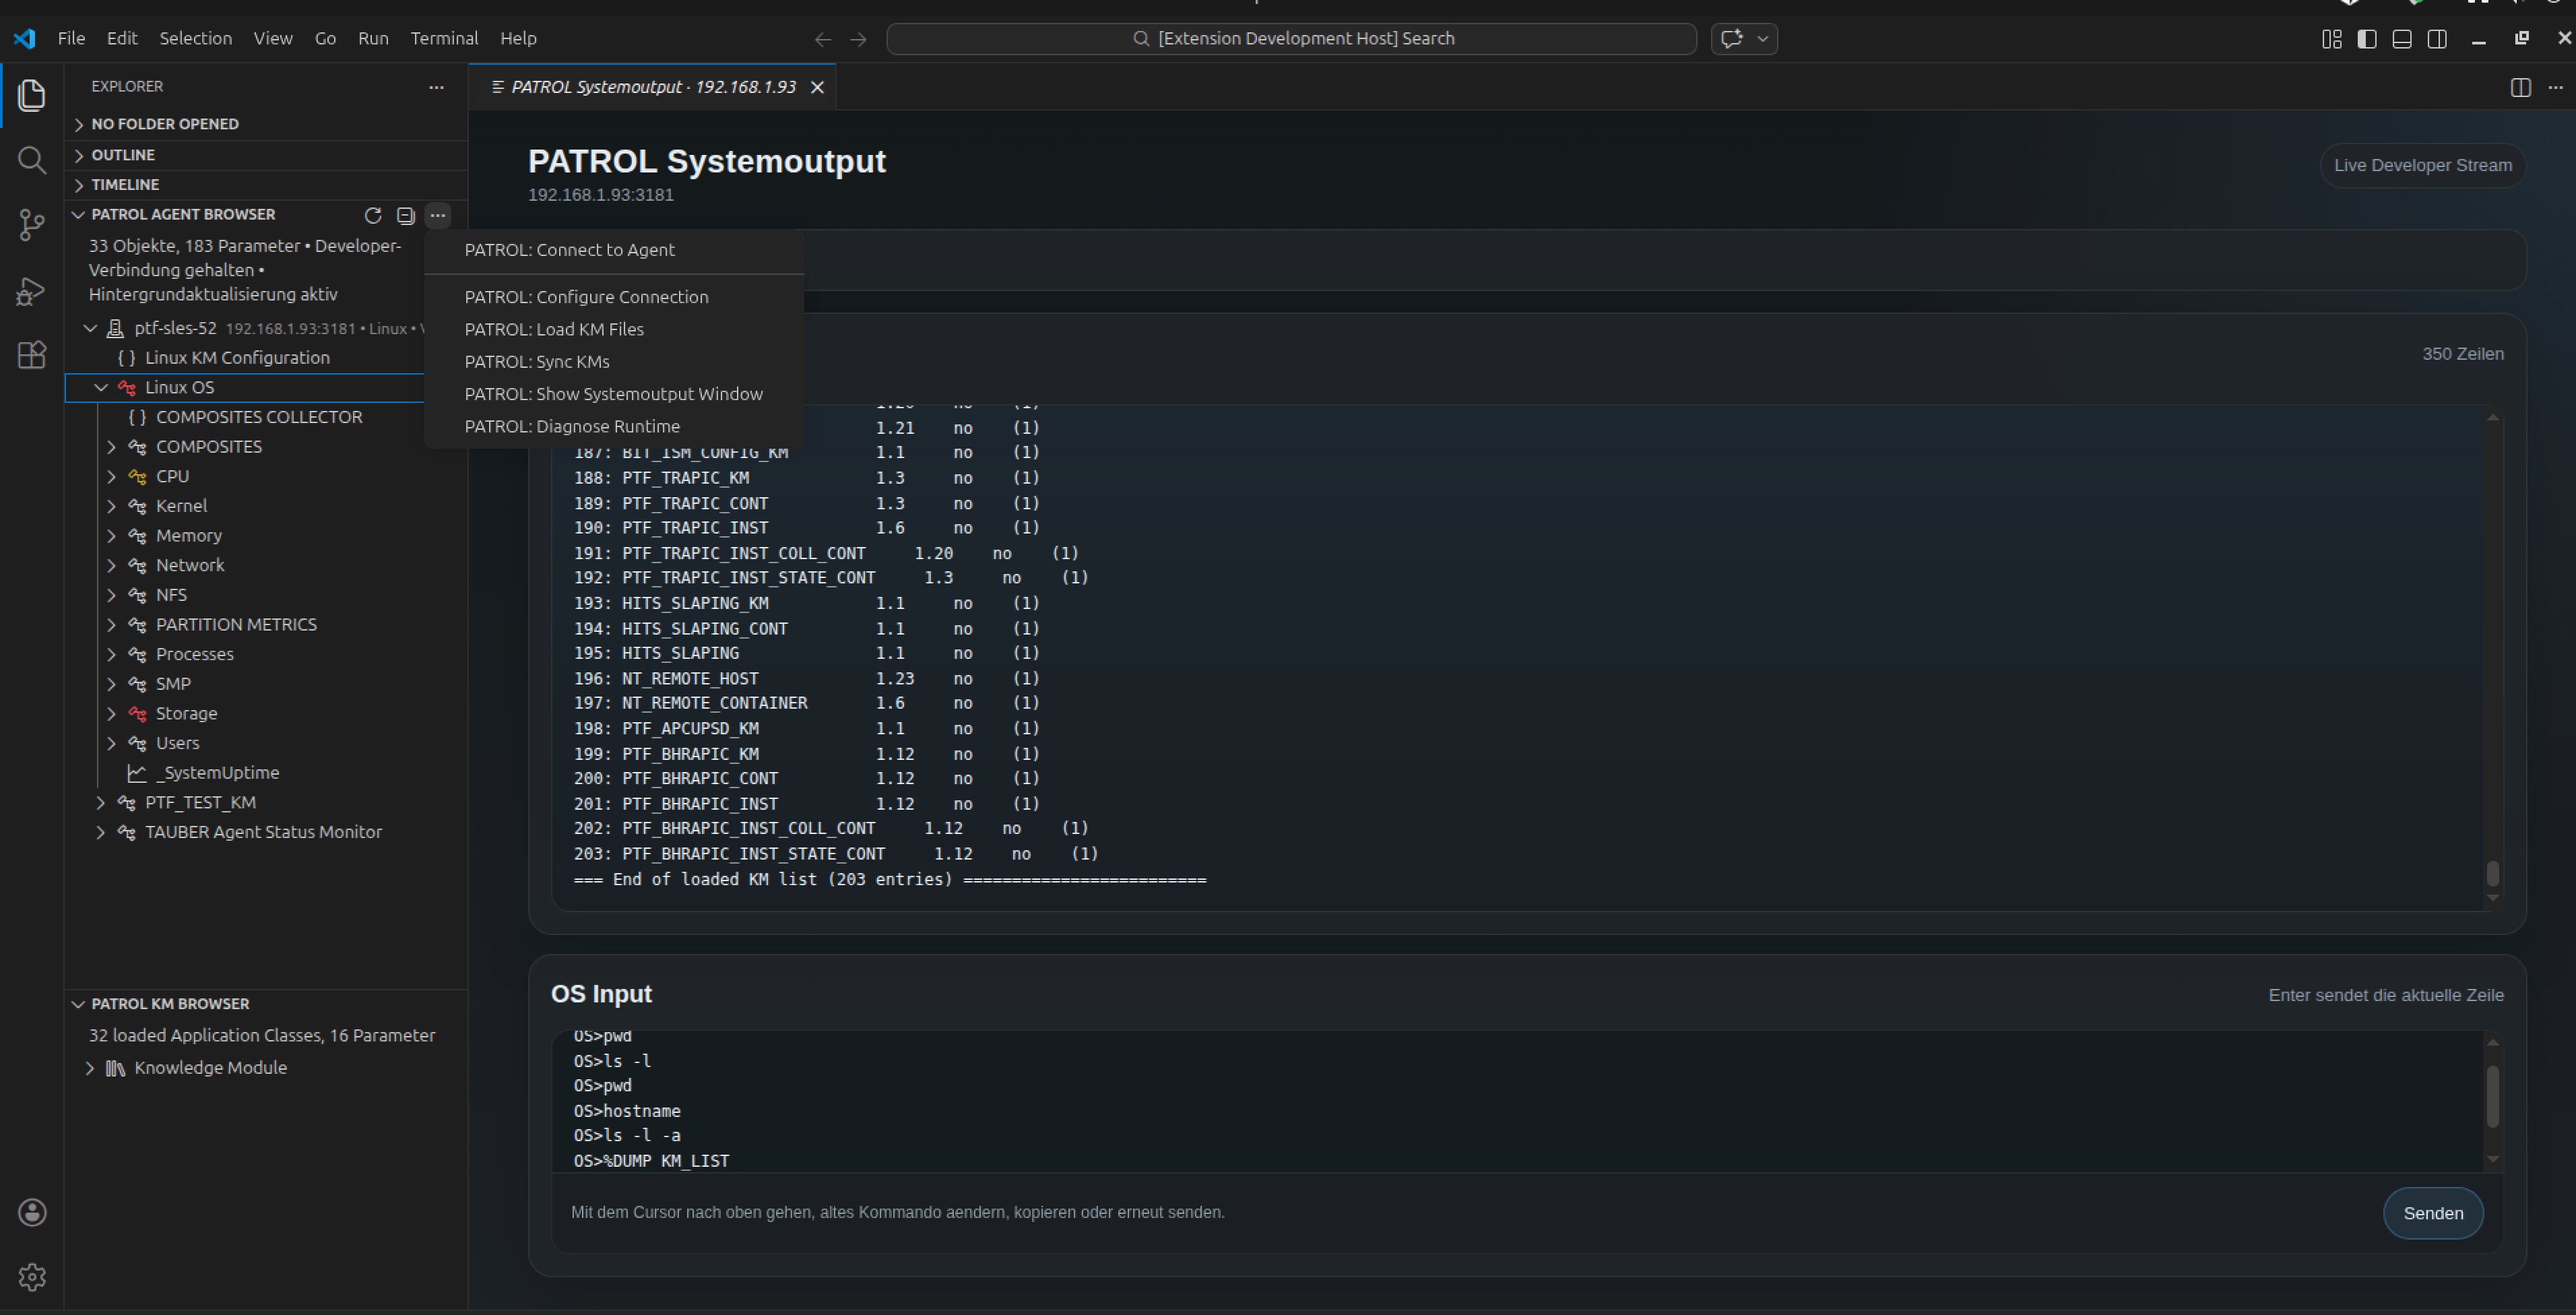Screen dimensions: 2576x1315
Task: Expand the Storage tree node
Action: [x=112, y=713]
